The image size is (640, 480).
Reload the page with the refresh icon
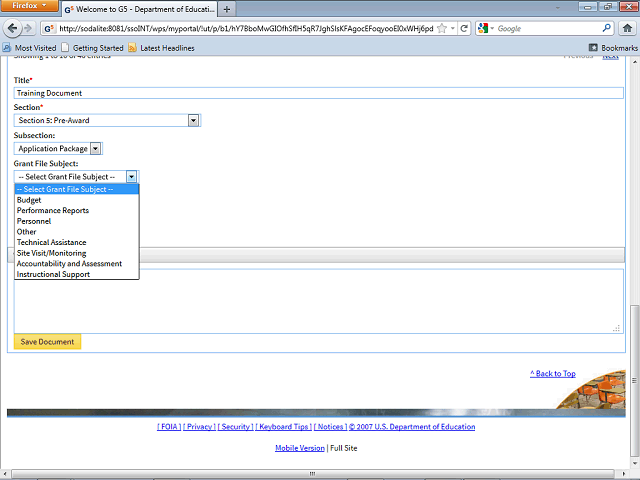(464, 28)
